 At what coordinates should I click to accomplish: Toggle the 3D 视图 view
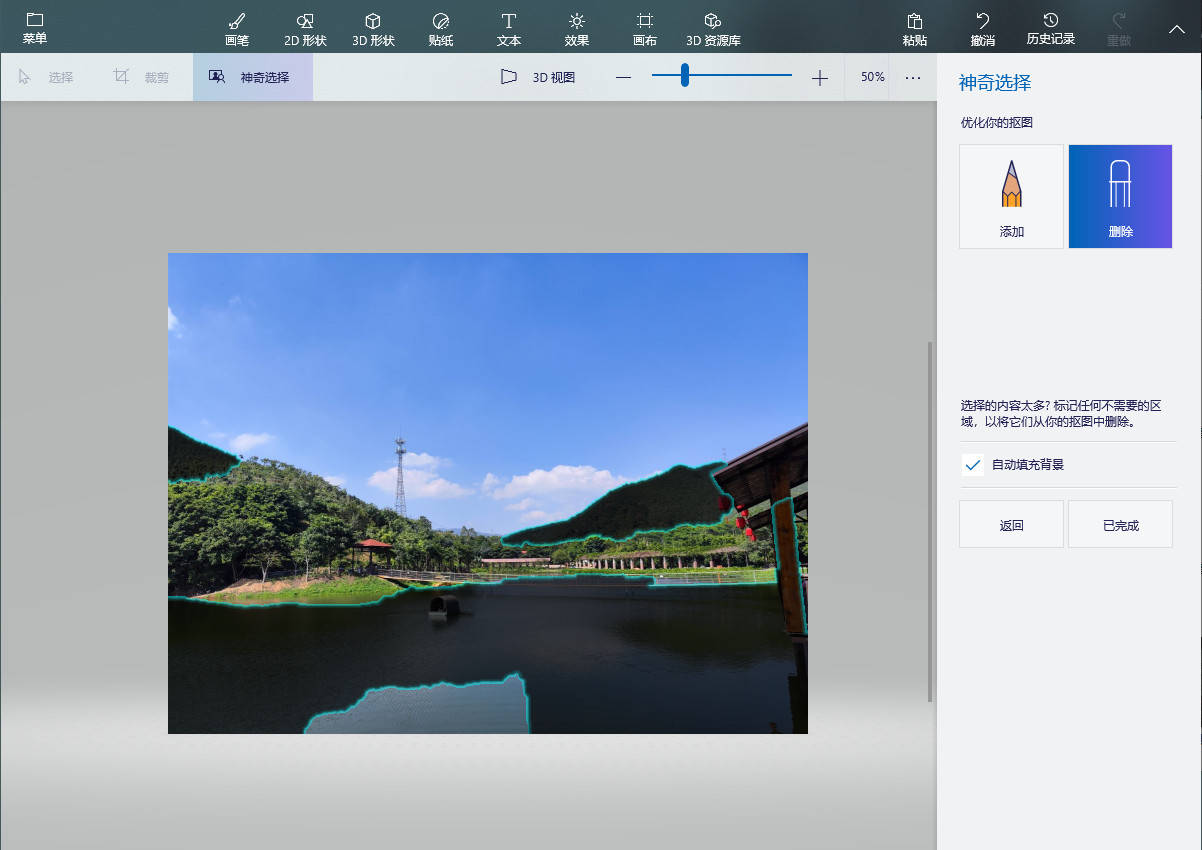click(x=538, y=77)
